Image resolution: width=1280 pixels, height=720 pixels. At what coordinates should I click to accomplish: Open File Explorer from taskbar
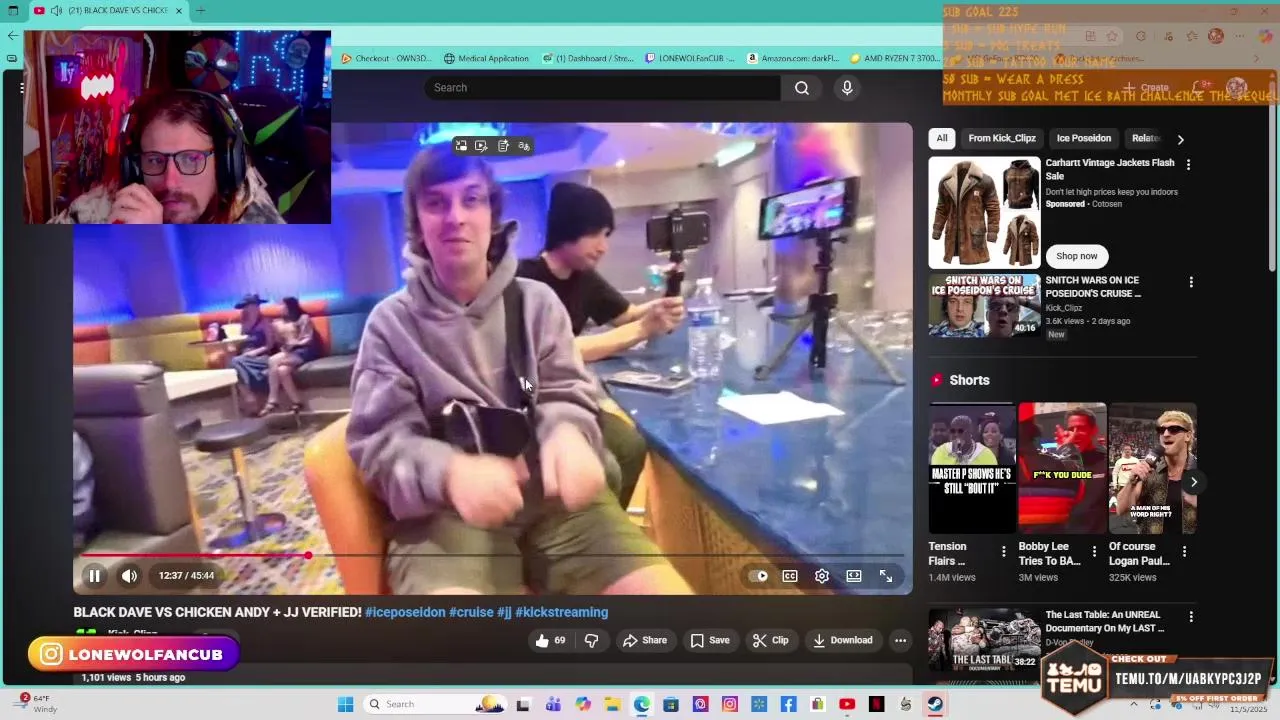pos(612,704)
